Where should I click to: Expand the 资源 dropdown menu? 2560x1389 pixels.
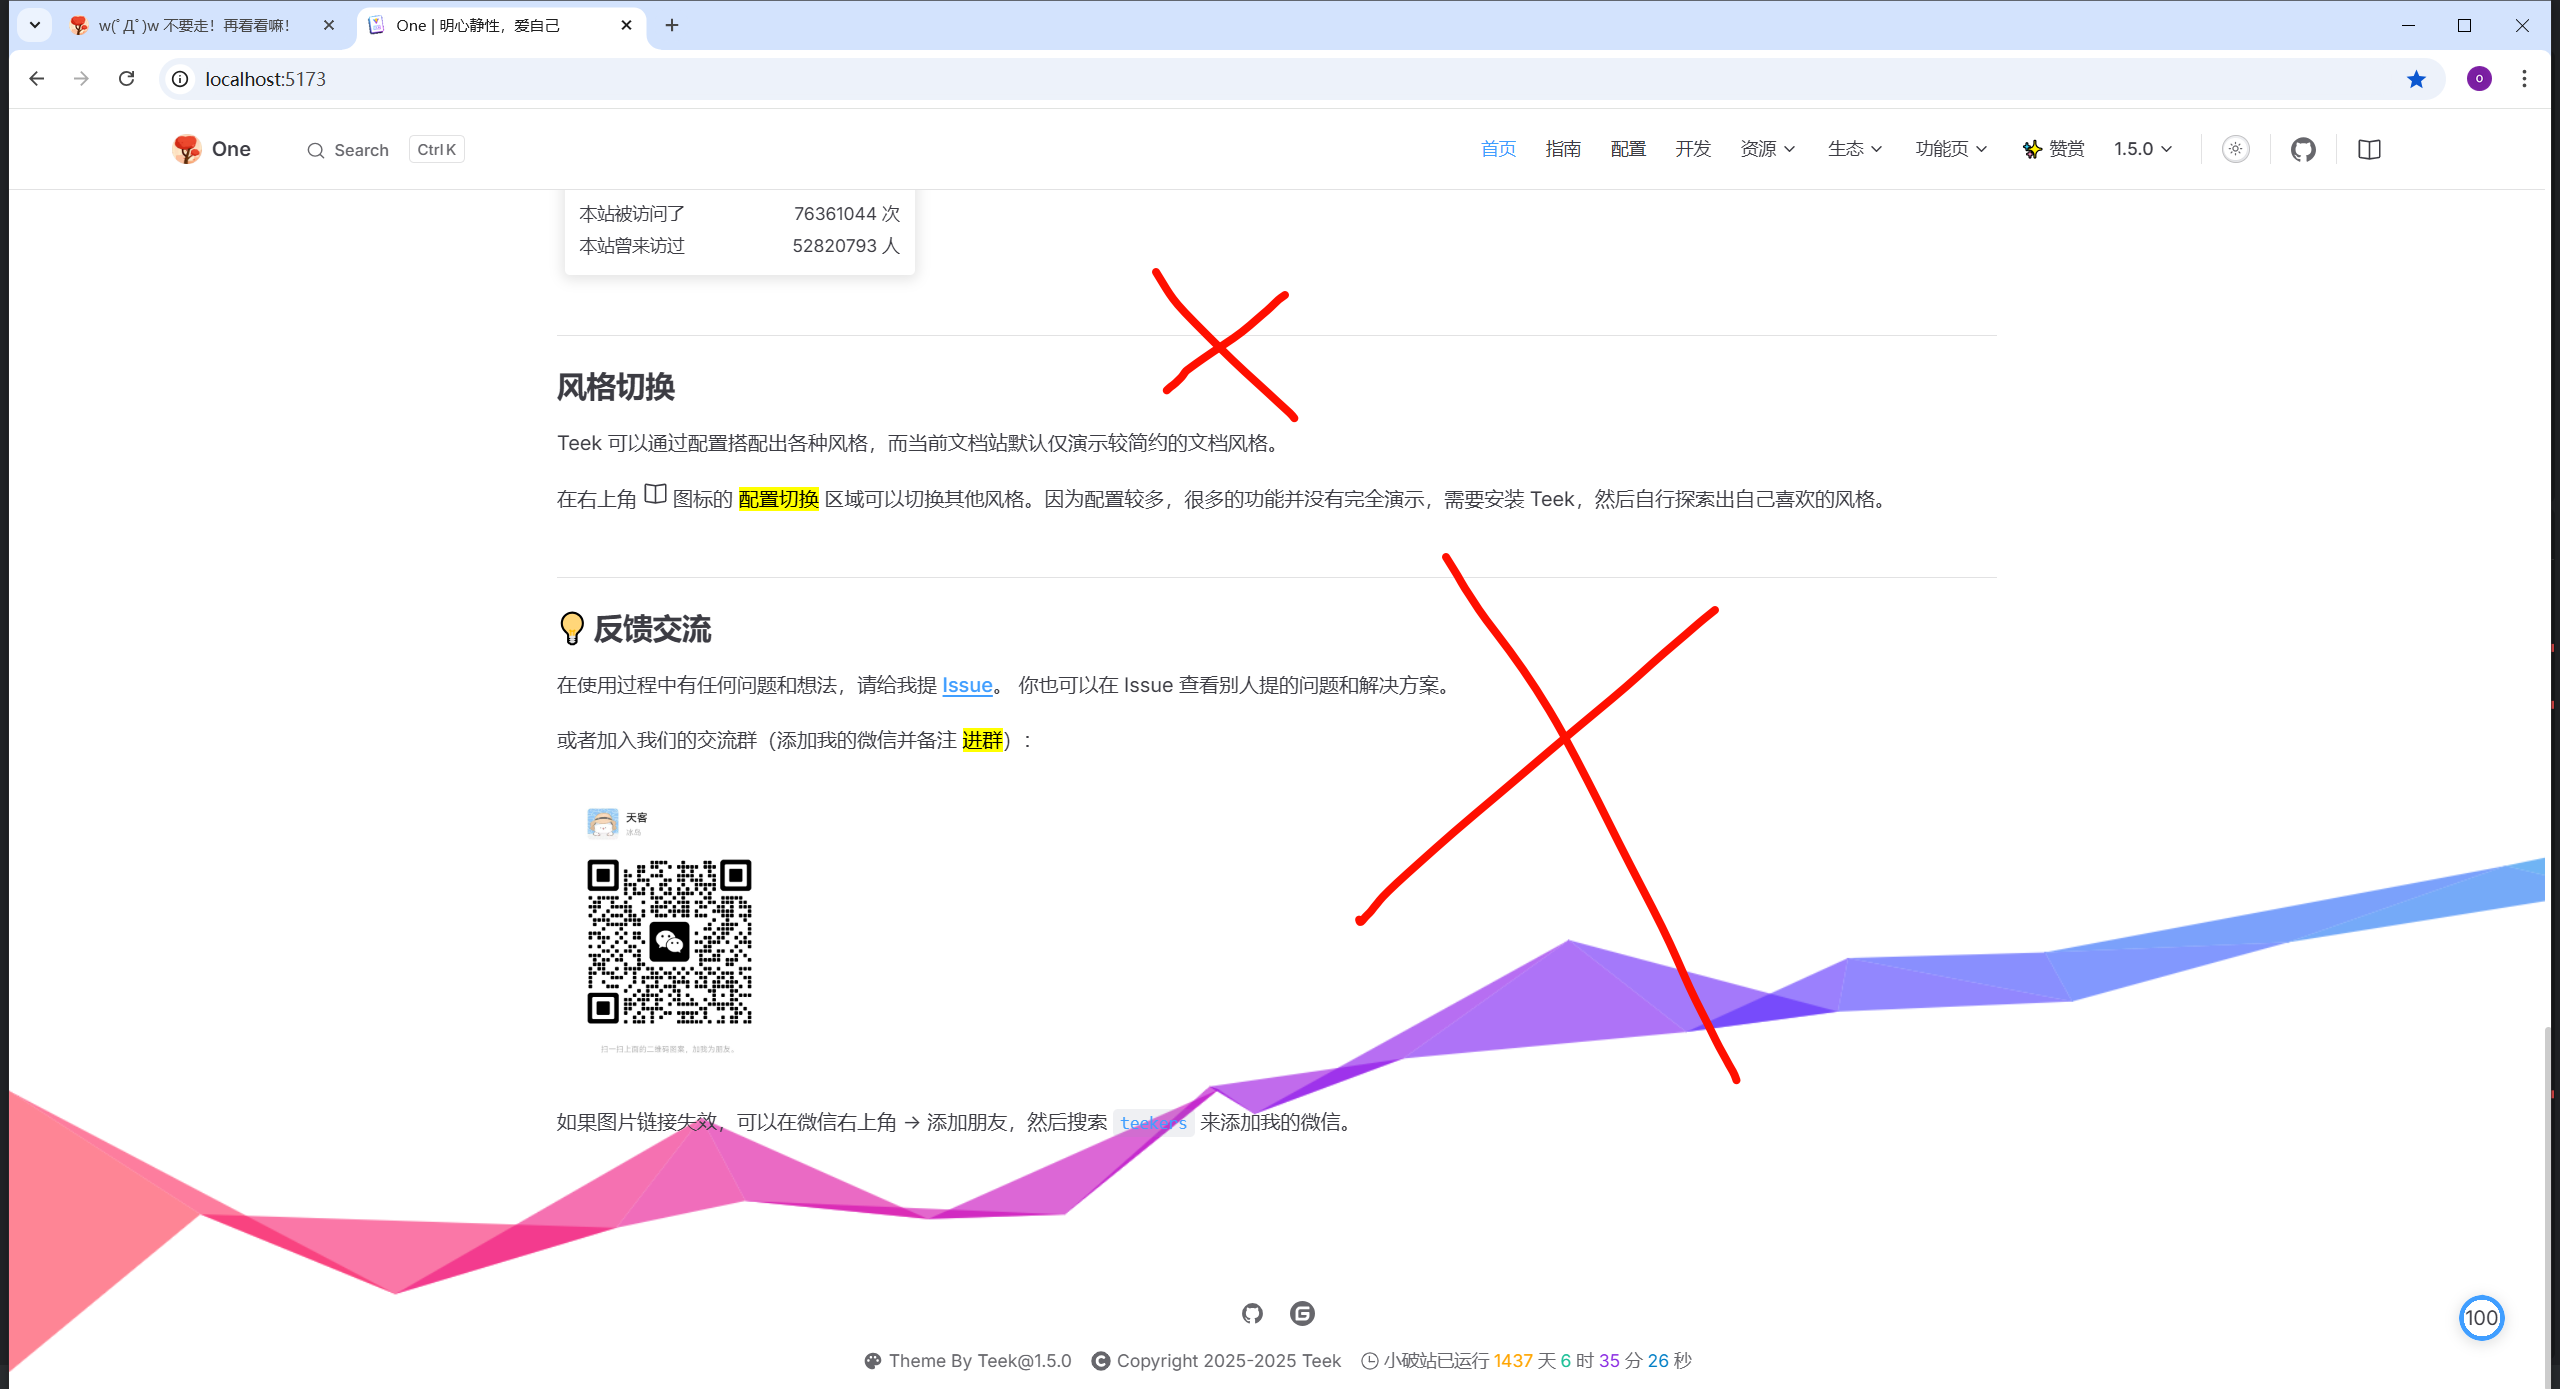[x=1767, y=149]
